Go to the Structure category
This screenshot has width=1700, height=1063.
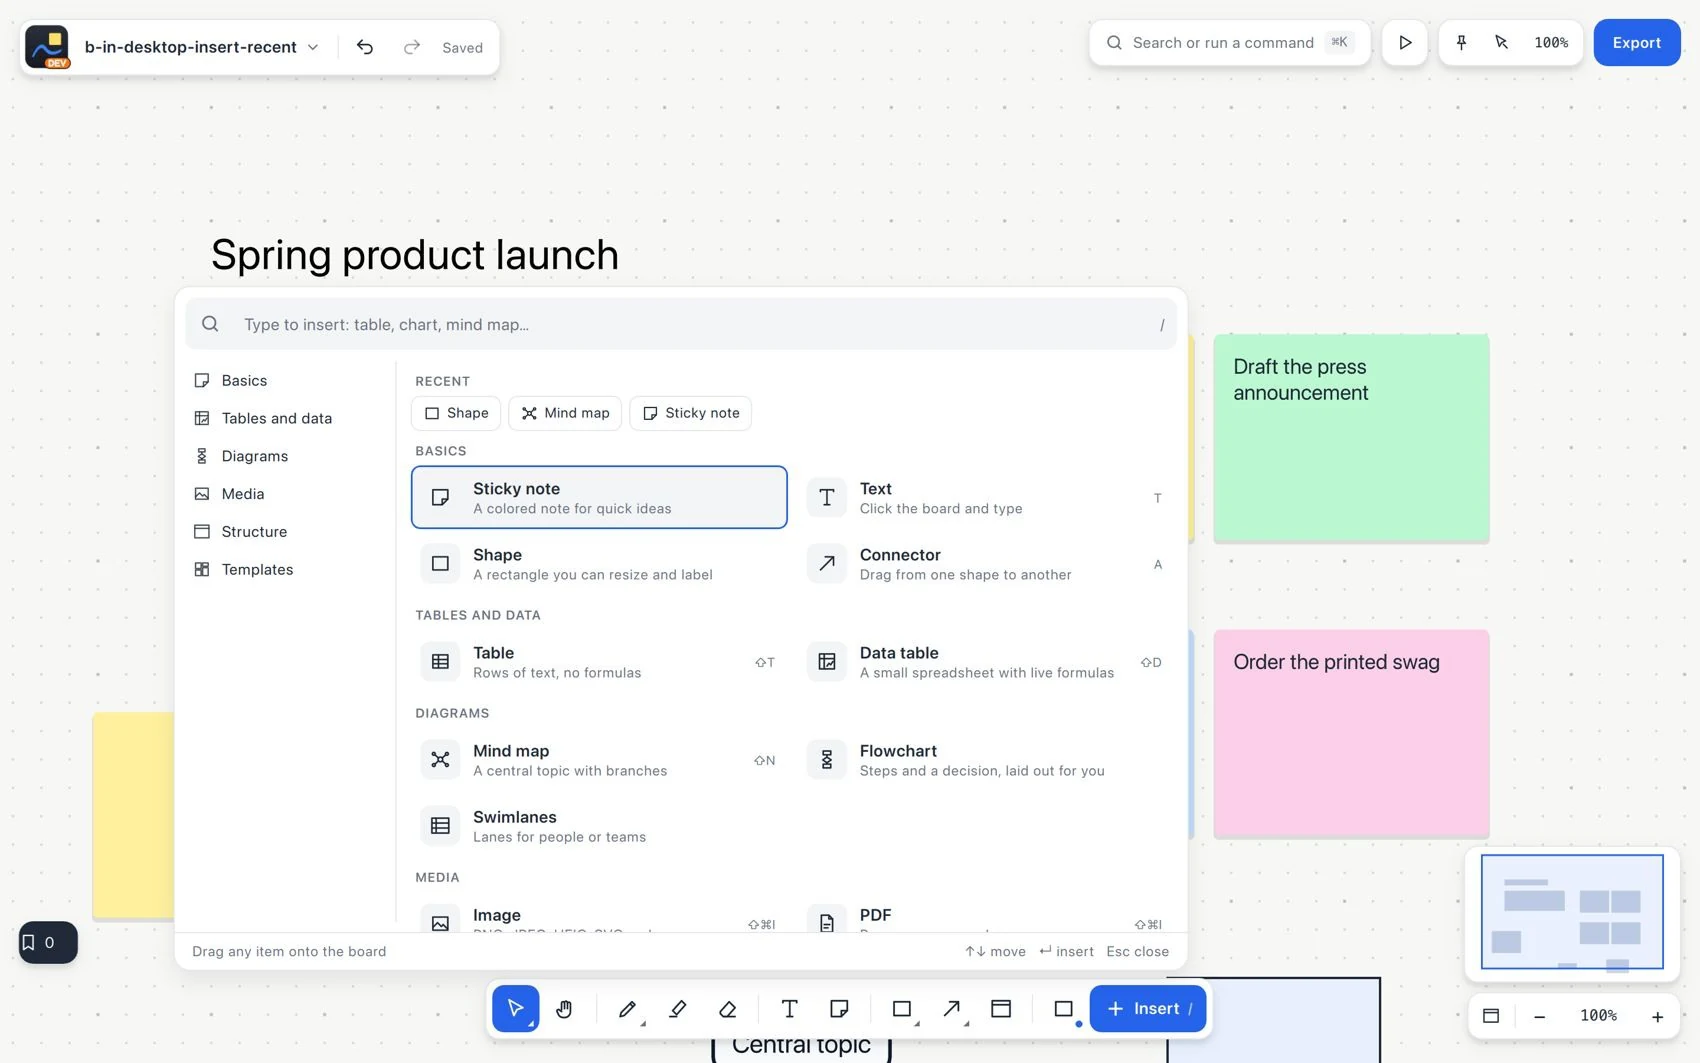click(288, 532)
